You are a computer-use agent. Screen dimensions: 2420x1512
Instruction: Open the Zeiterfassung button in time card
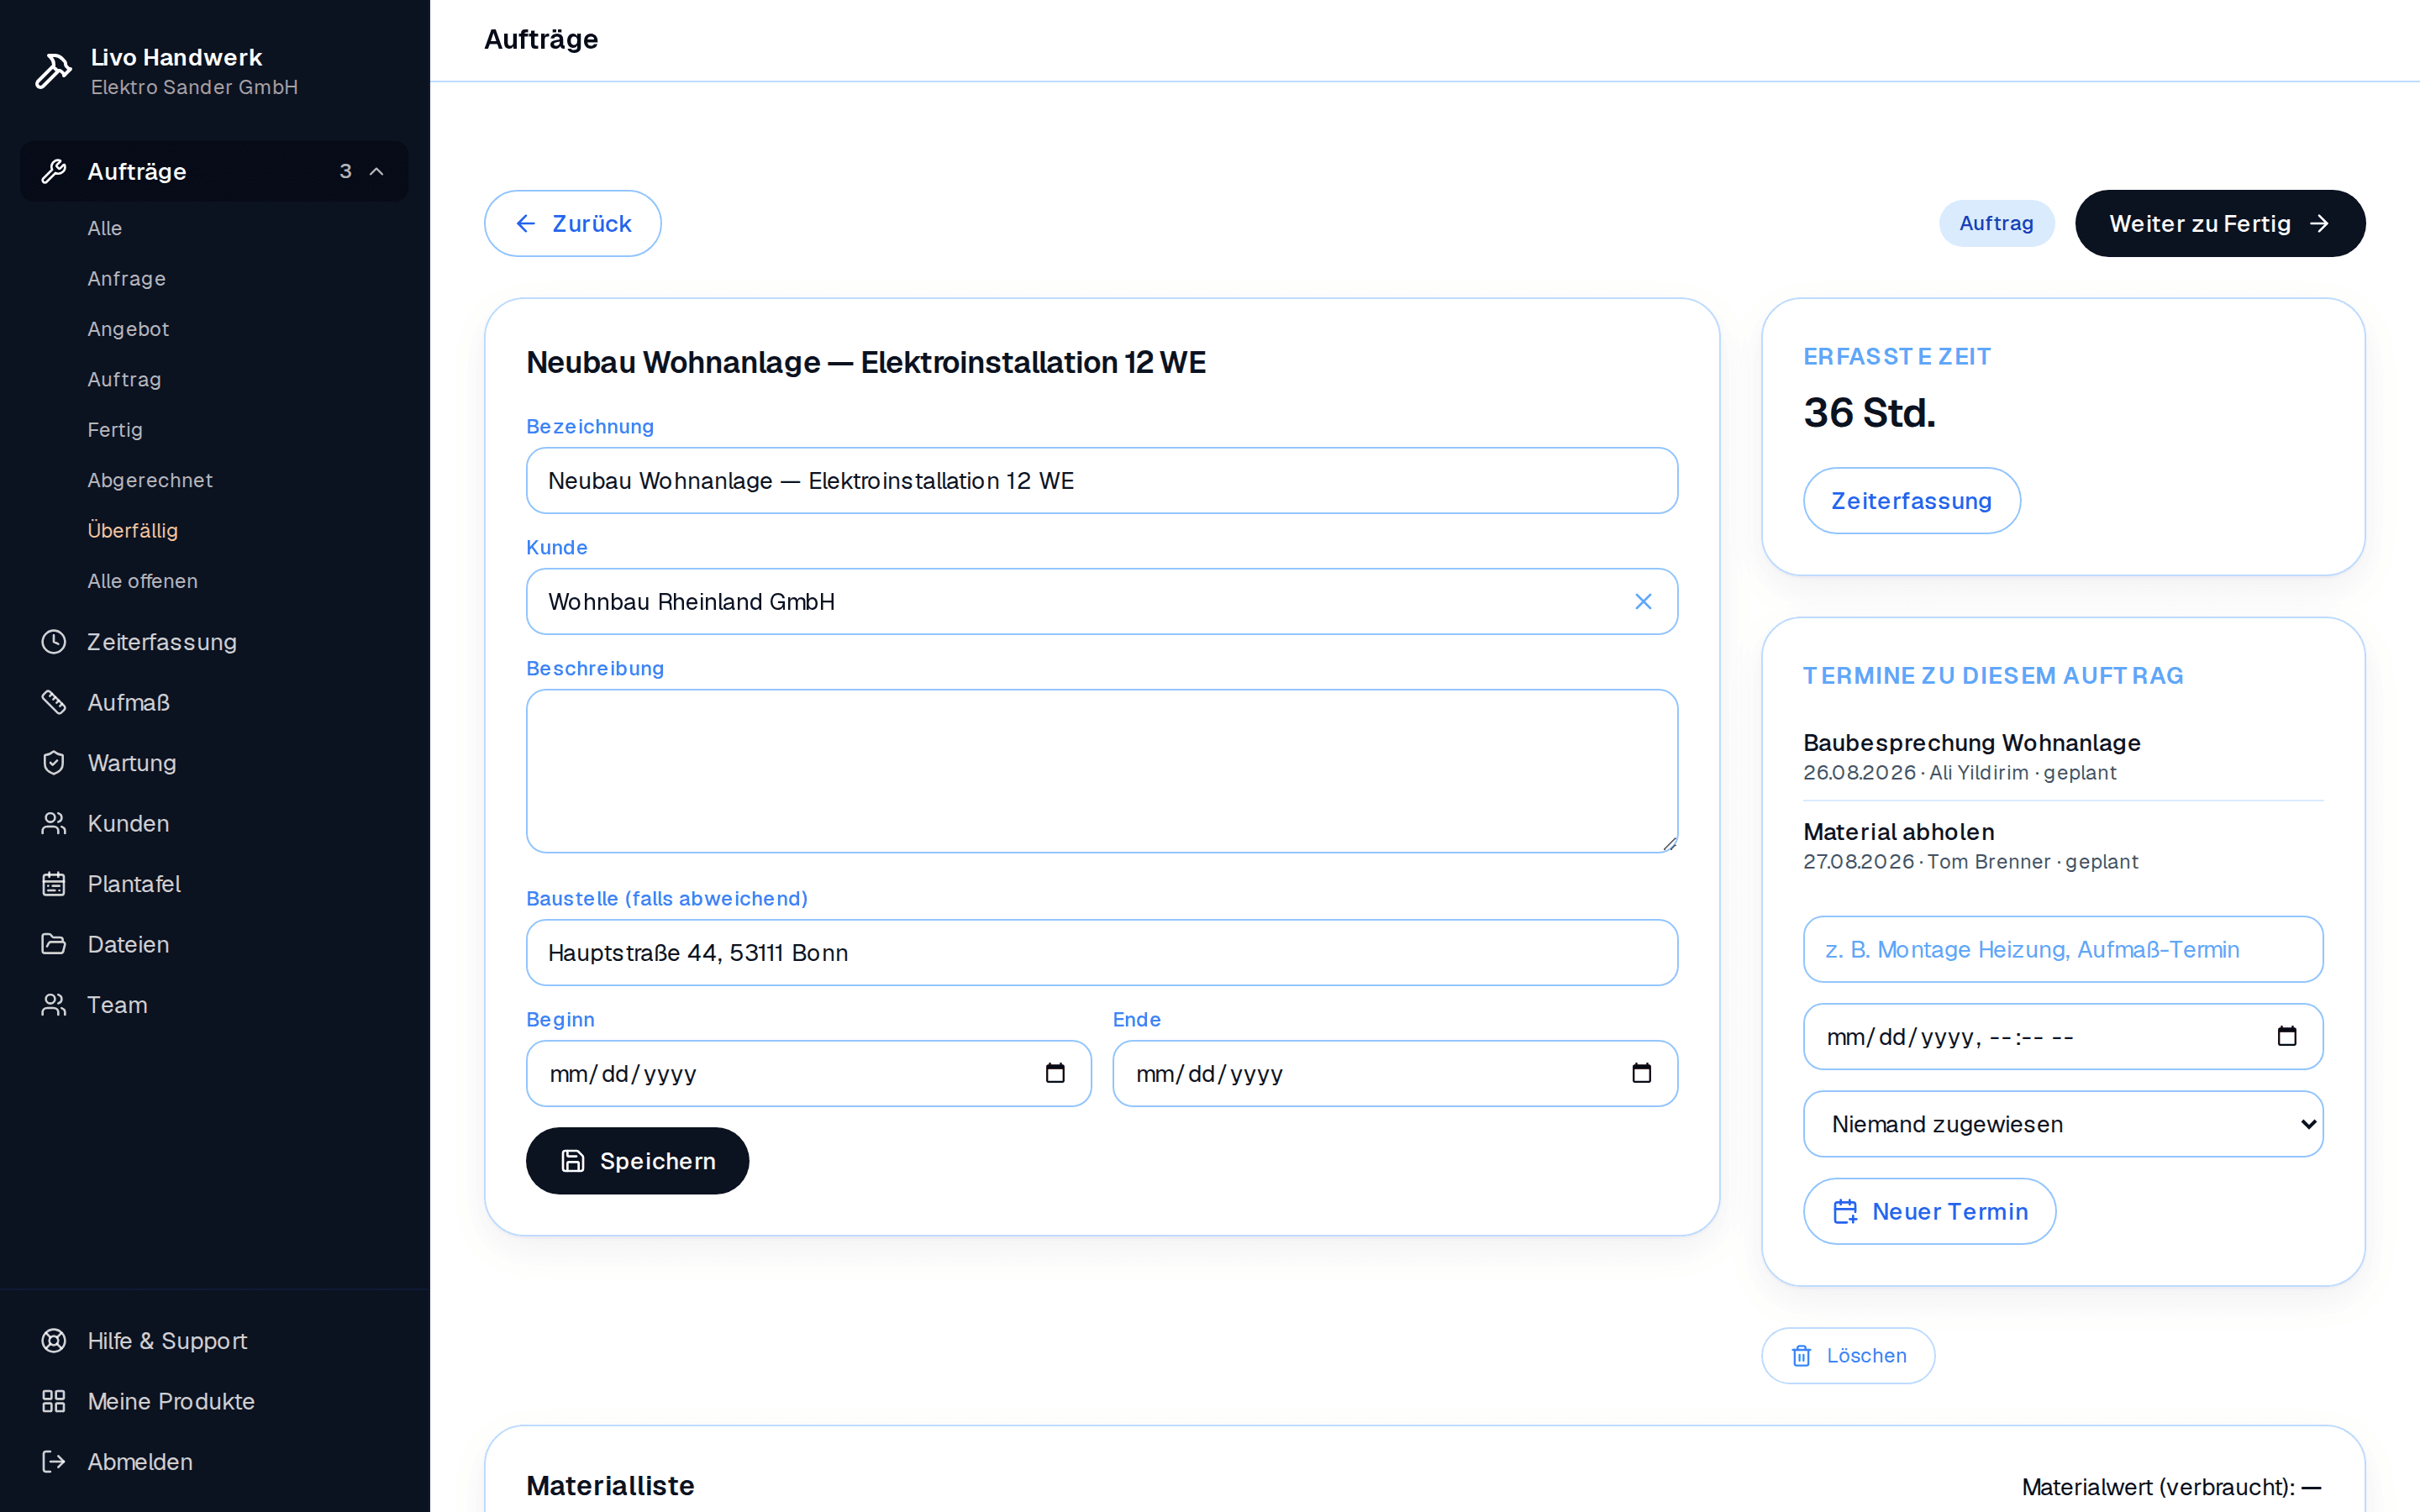pos(1911,500)
